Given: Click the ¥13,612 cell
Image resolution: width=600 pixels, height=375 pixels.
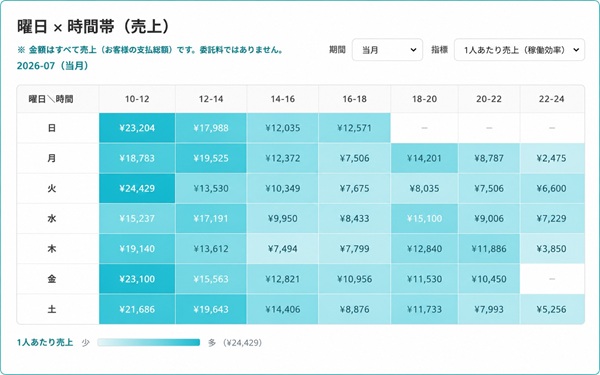Looking at the screenshot, I should tap(211, 249).
